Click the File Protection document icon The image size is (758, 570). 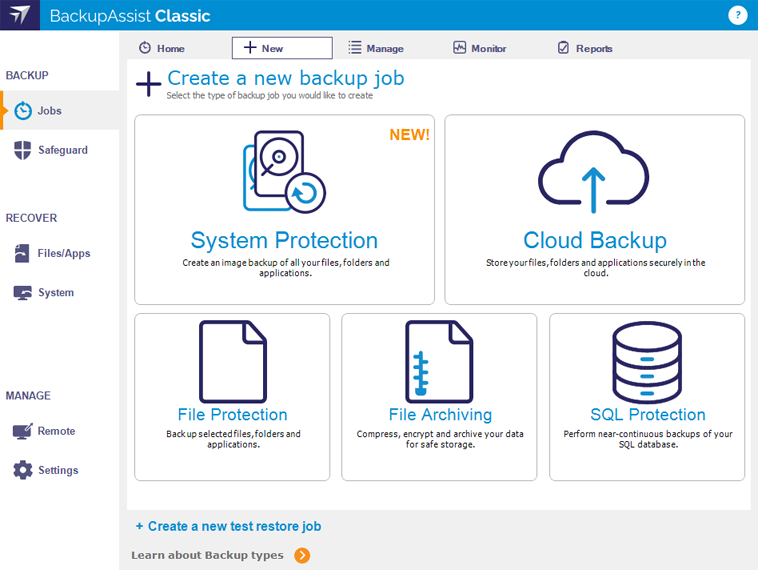tap(233, 361)
